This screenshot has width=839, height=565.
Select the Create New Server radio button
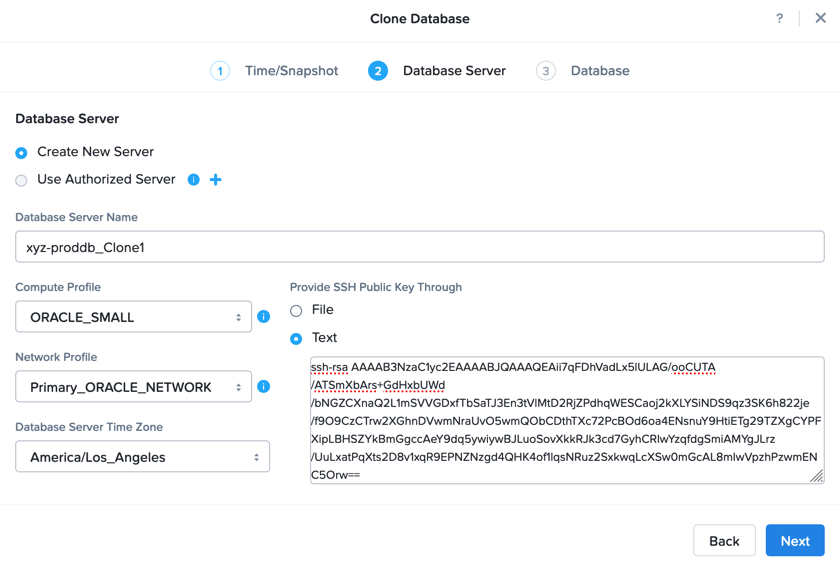[21, 153]
